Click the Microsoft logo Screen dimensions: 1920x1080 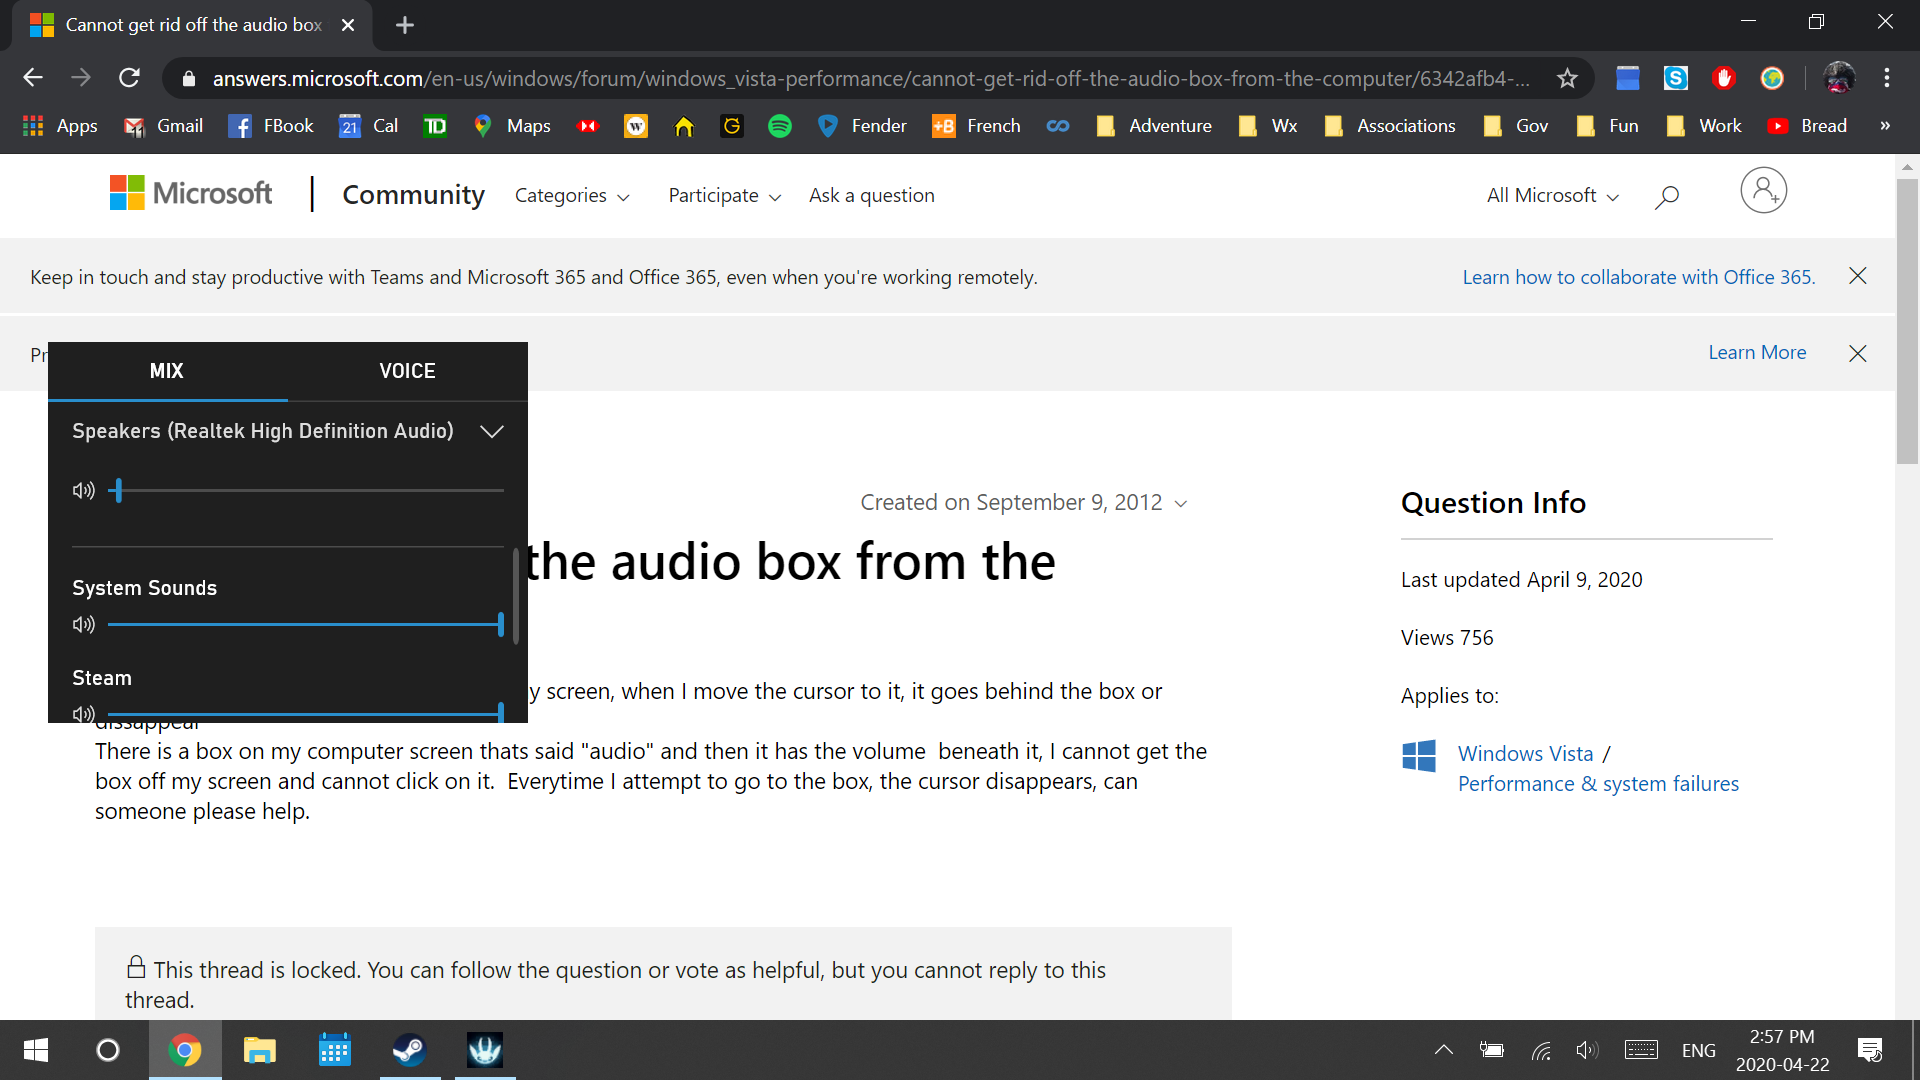pos(191,193)
